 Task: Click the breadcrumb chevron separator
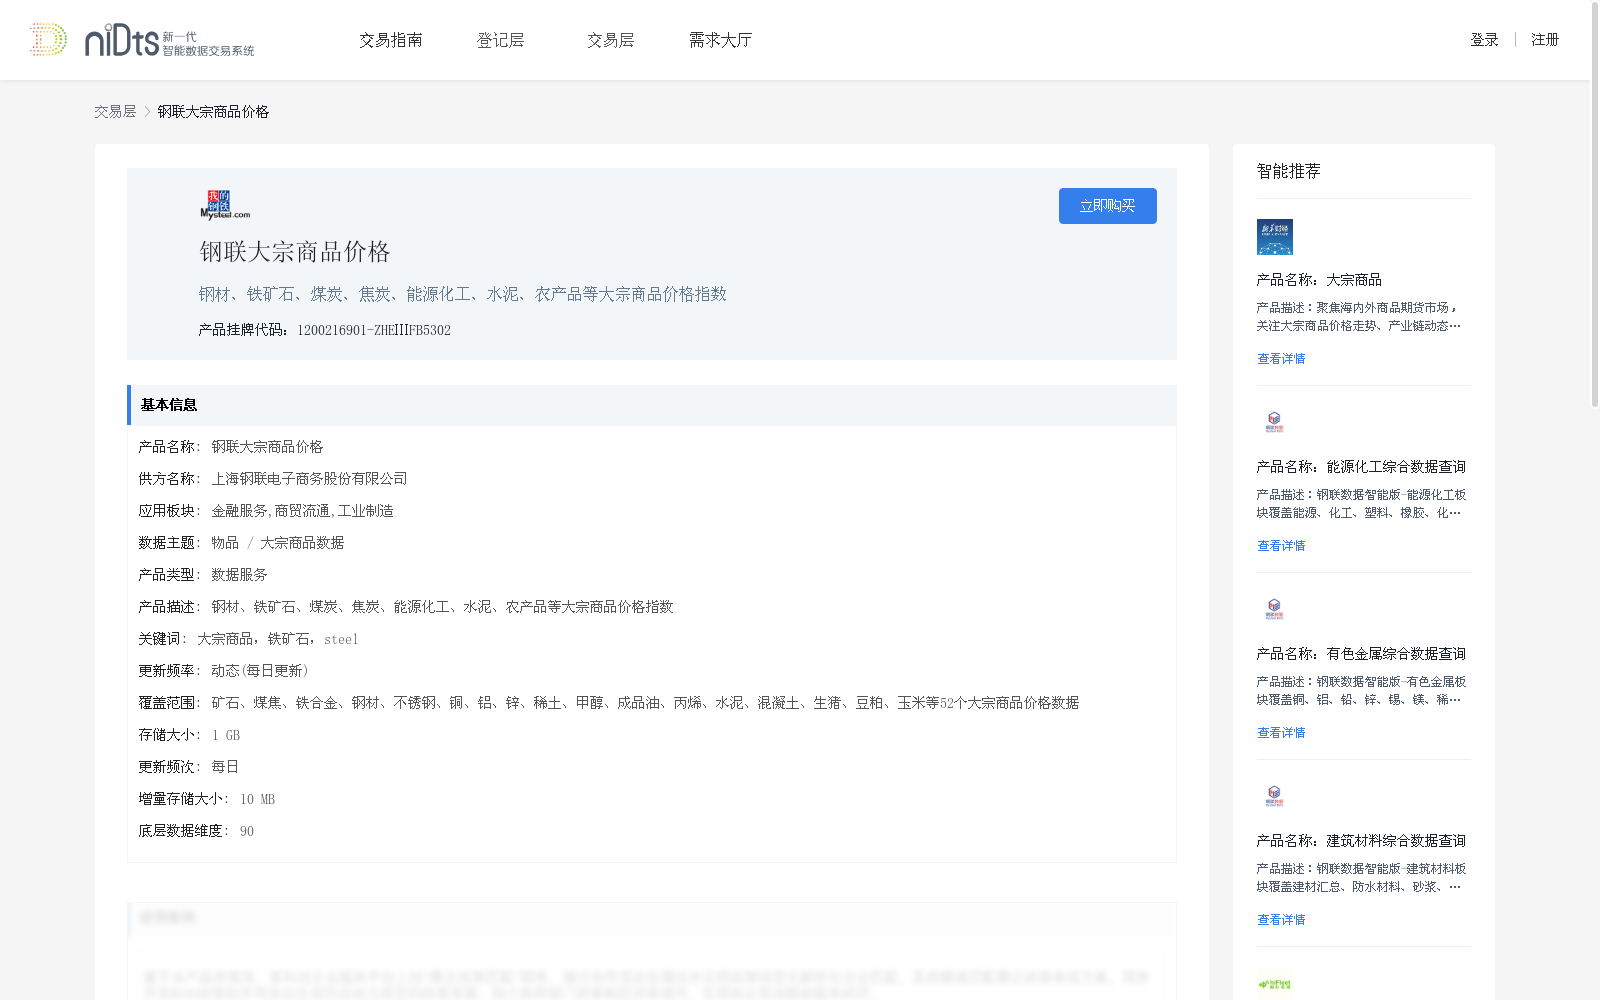[147, 112]
